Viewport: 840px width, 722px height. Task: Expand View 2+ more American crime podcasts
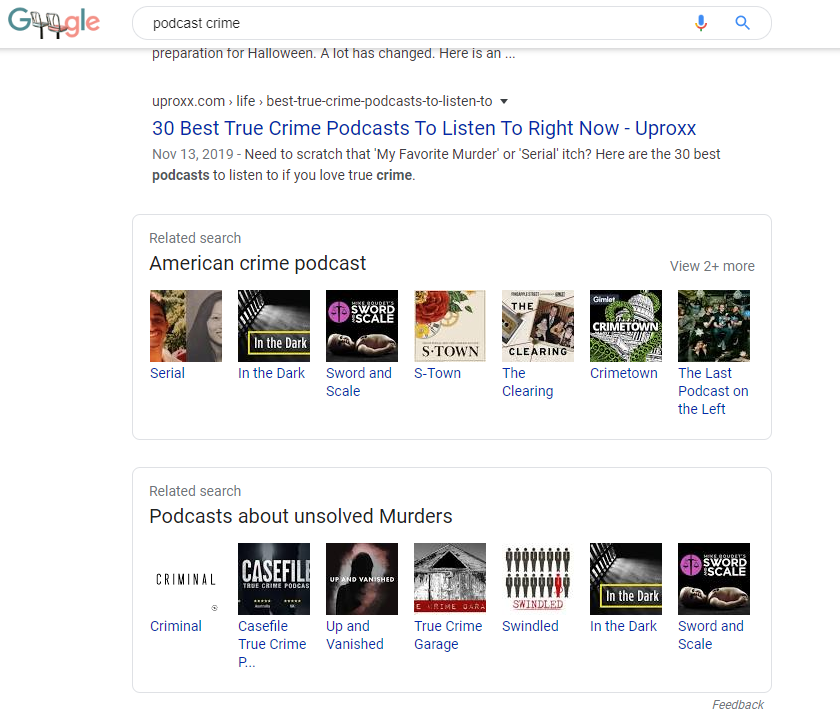click(x=712, y=266)
